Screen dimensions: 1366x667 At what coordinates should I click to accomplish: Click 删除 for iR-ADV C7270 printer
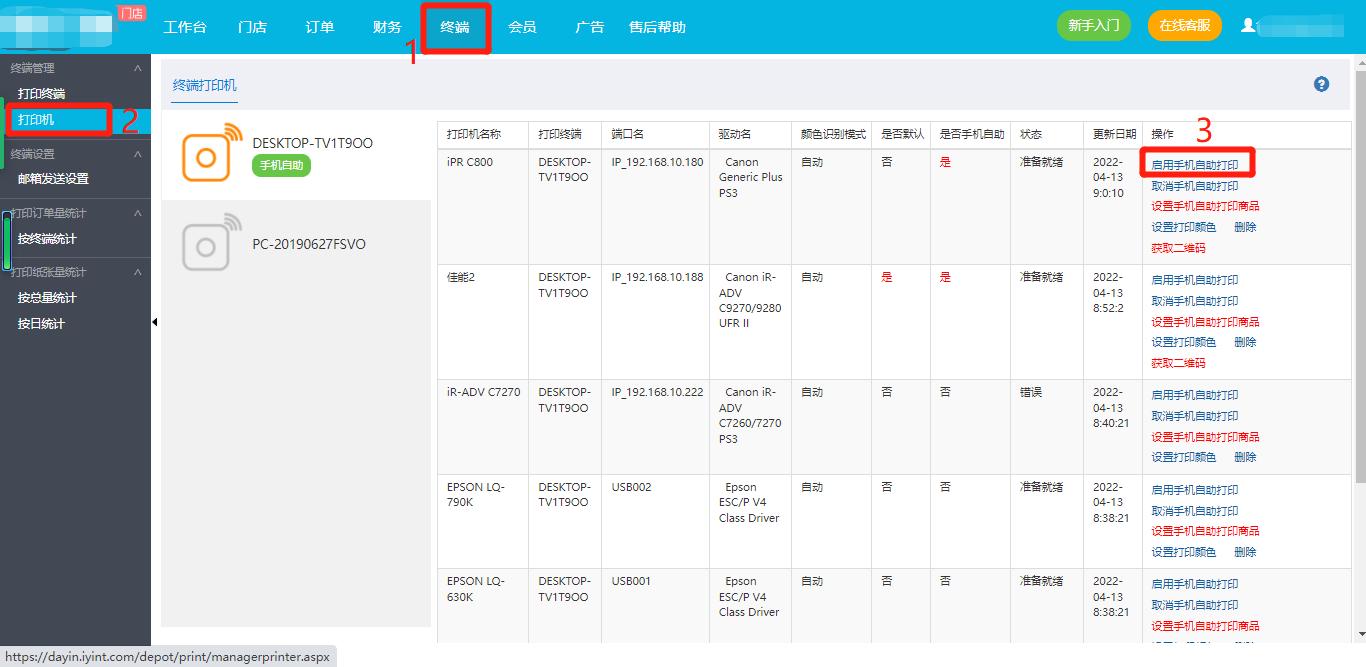point(1245,457)
